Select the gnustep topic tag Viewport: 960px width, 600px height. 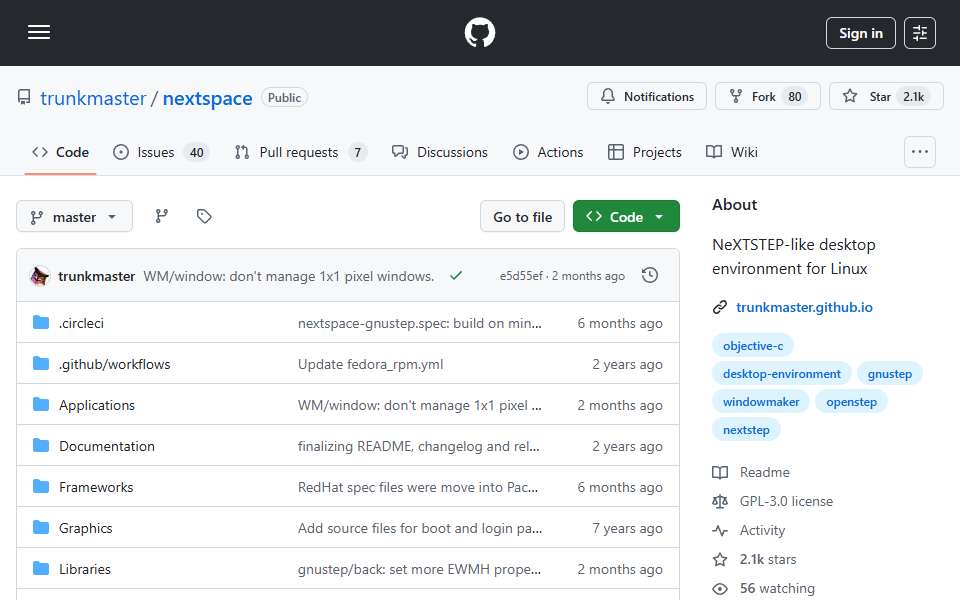point(890,374)
